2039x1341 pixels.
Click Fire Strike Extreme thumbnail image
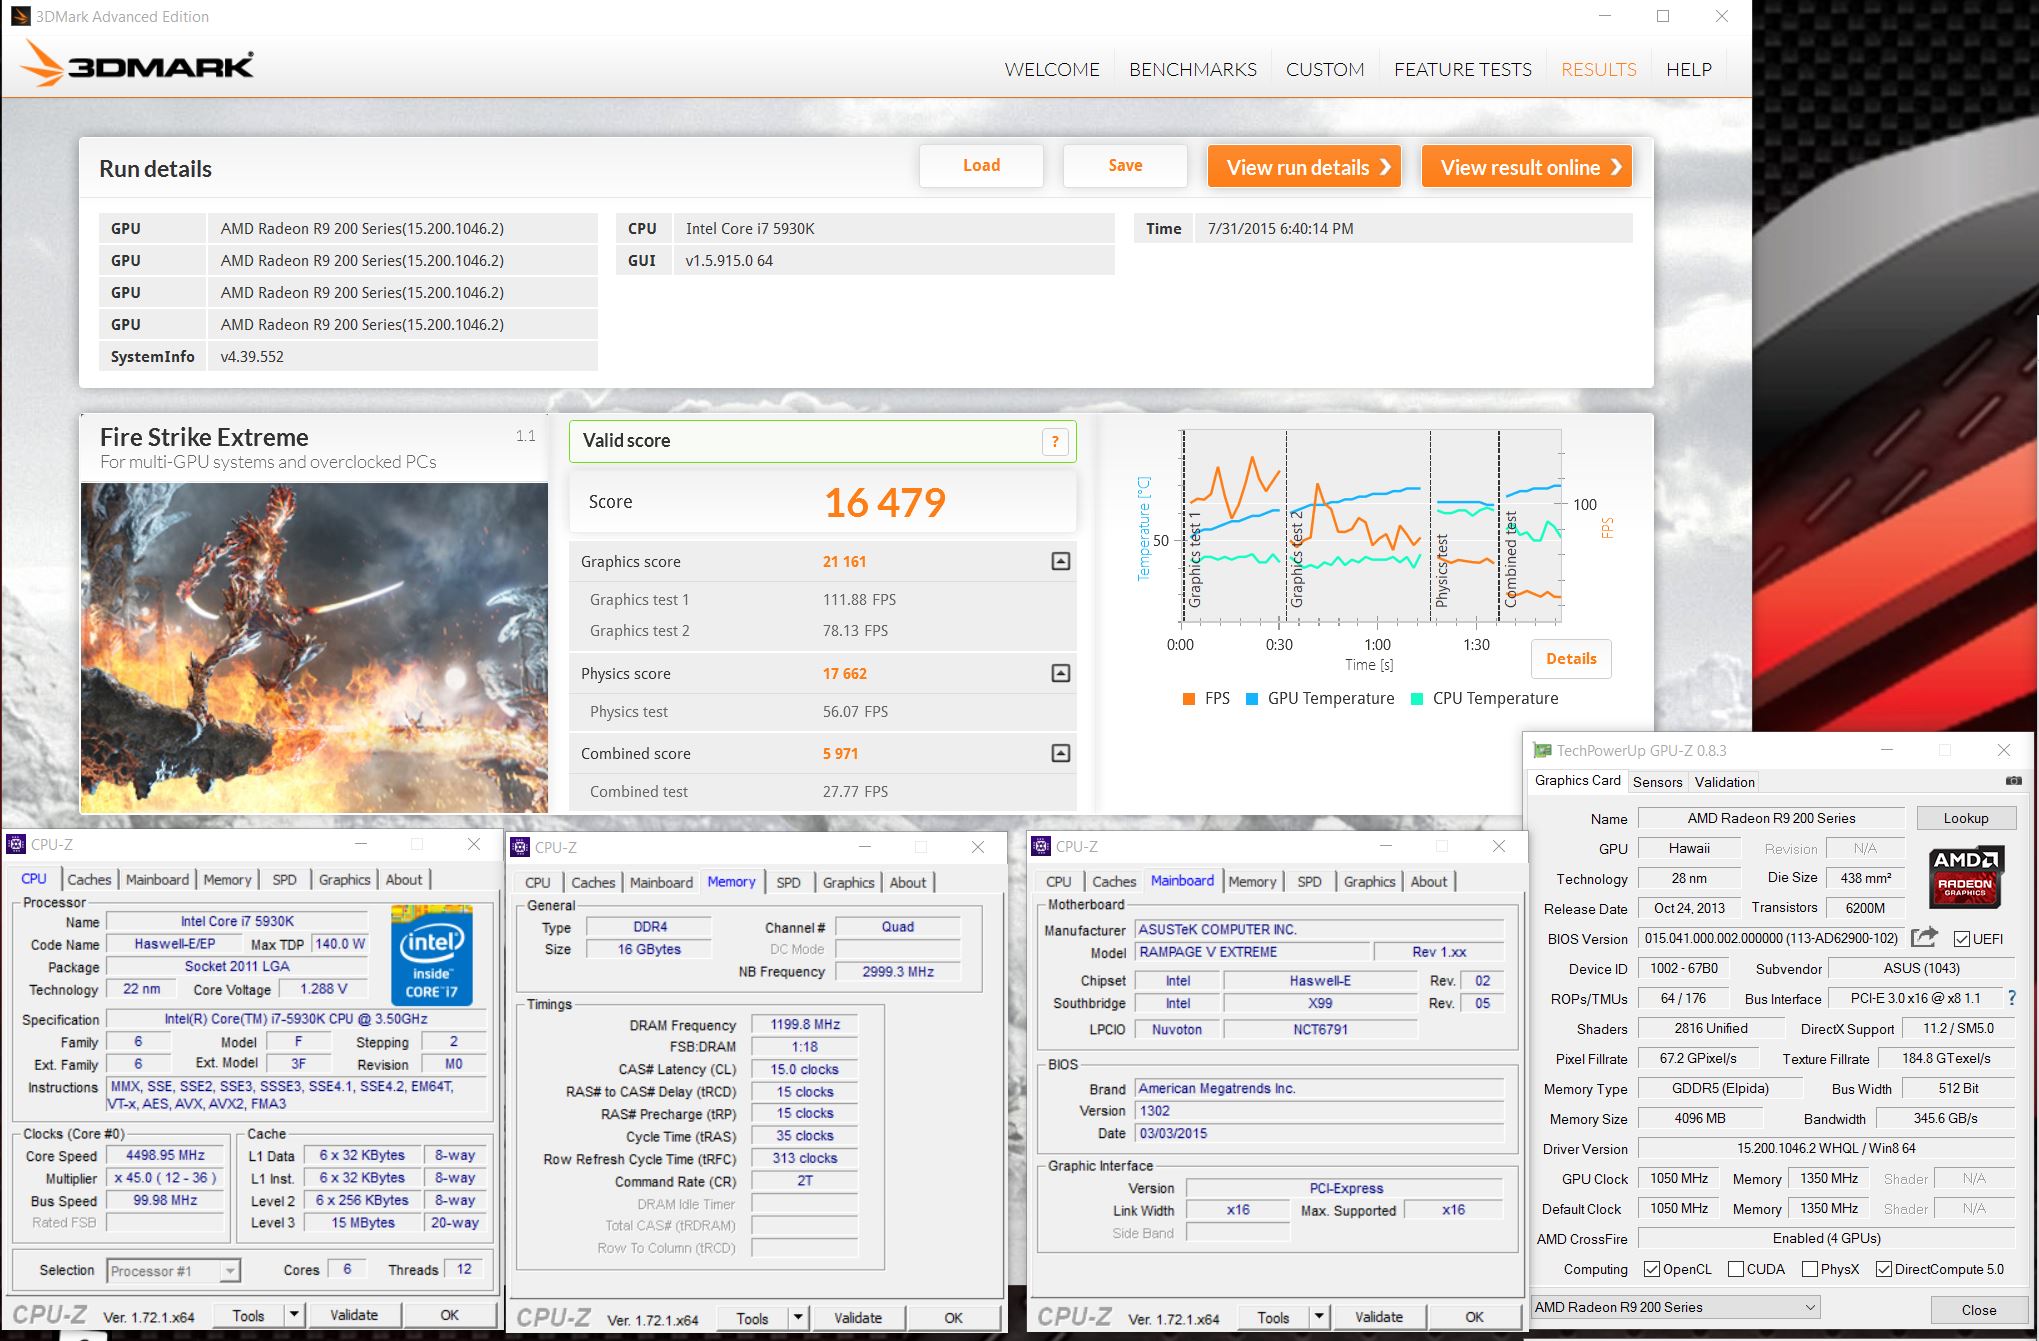(314, 647)
